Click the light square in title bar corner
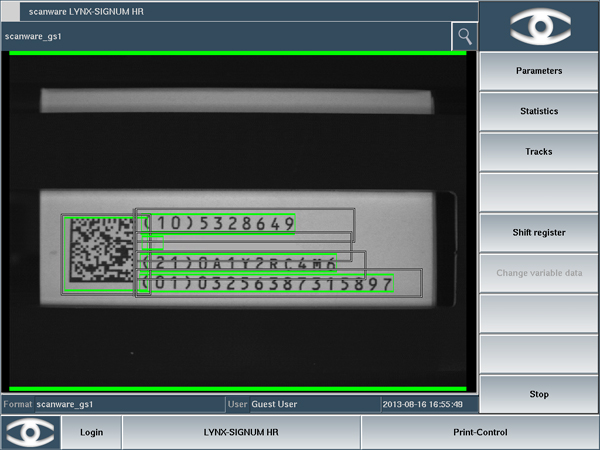Viewport: 600px width, 450px height. pyautogui.click(x=11, y=12)
